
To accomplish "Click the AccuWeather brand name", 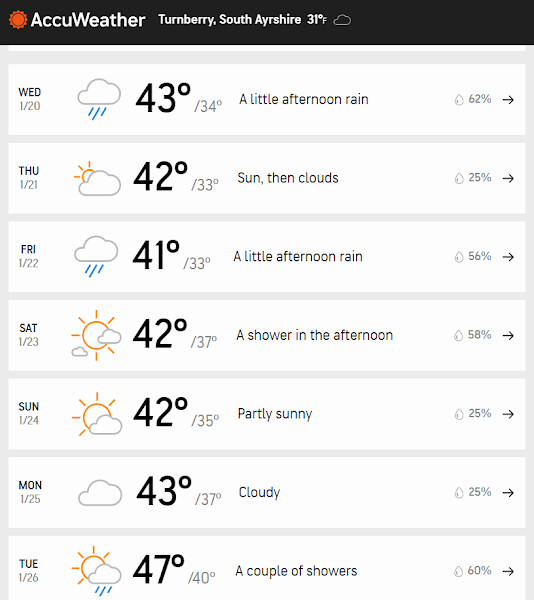I will tap(88, 20).
